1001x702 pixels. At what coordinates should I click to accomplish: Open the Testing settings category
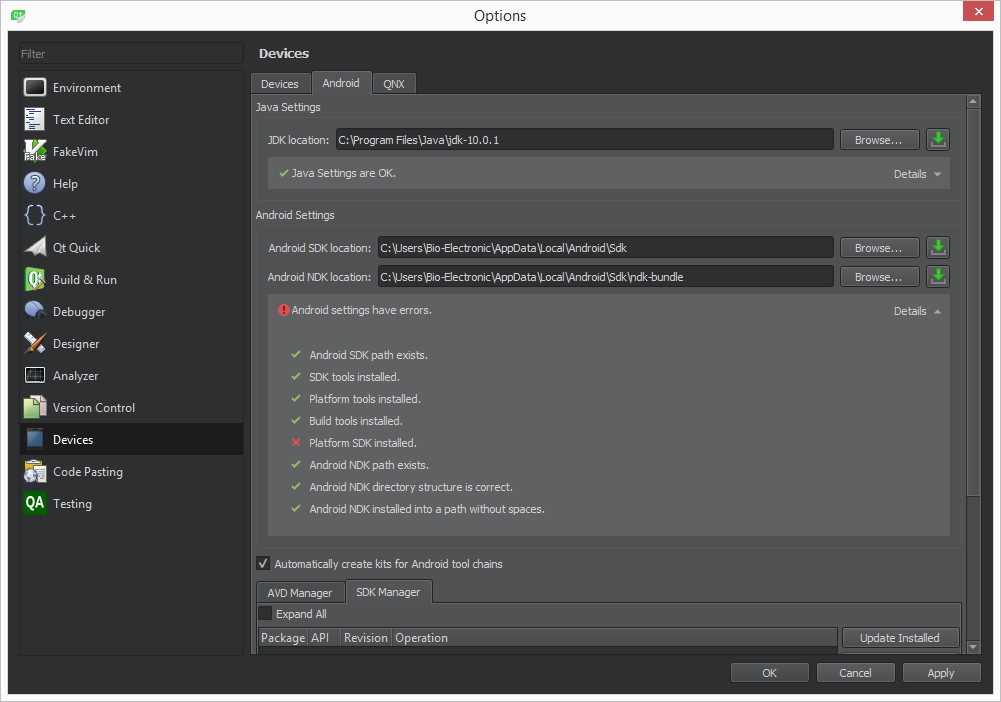point(72,504)
